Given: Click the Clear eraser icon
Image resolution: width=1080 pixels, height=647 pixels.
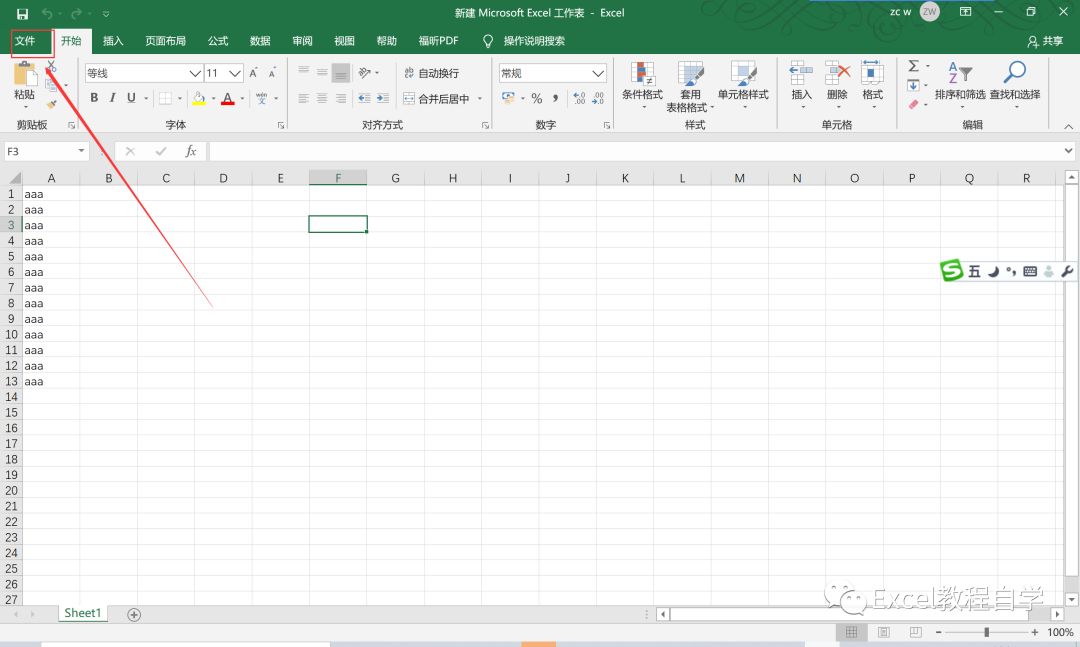Looking at the screenshot, I should [913, 105].
